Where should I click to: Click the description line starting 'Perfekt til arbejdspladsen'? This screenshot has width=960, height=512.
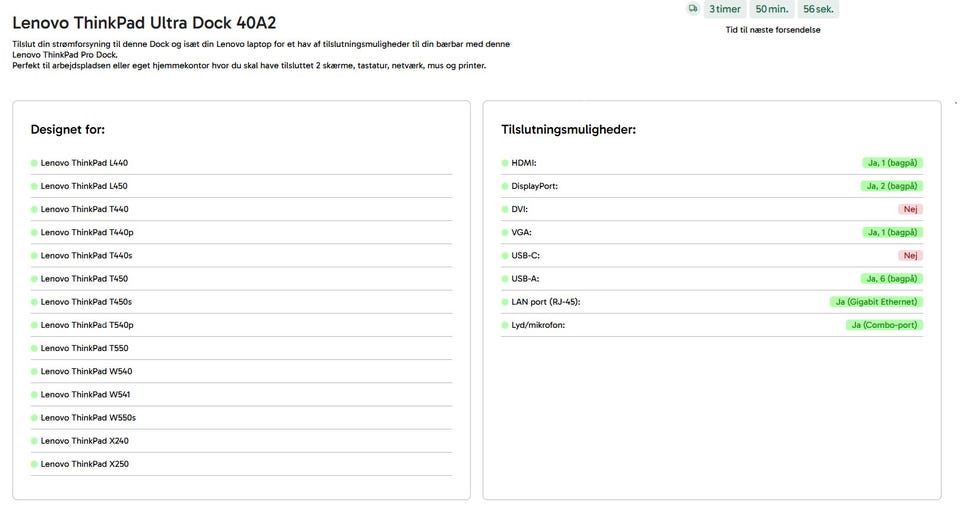[x=249, y=66]
